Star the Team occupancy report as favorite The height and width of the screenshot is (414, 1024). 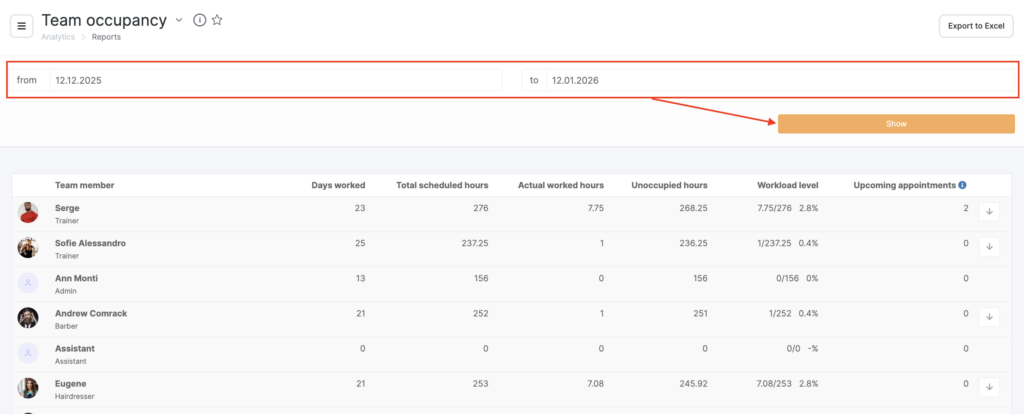click(x=217, y=20)
